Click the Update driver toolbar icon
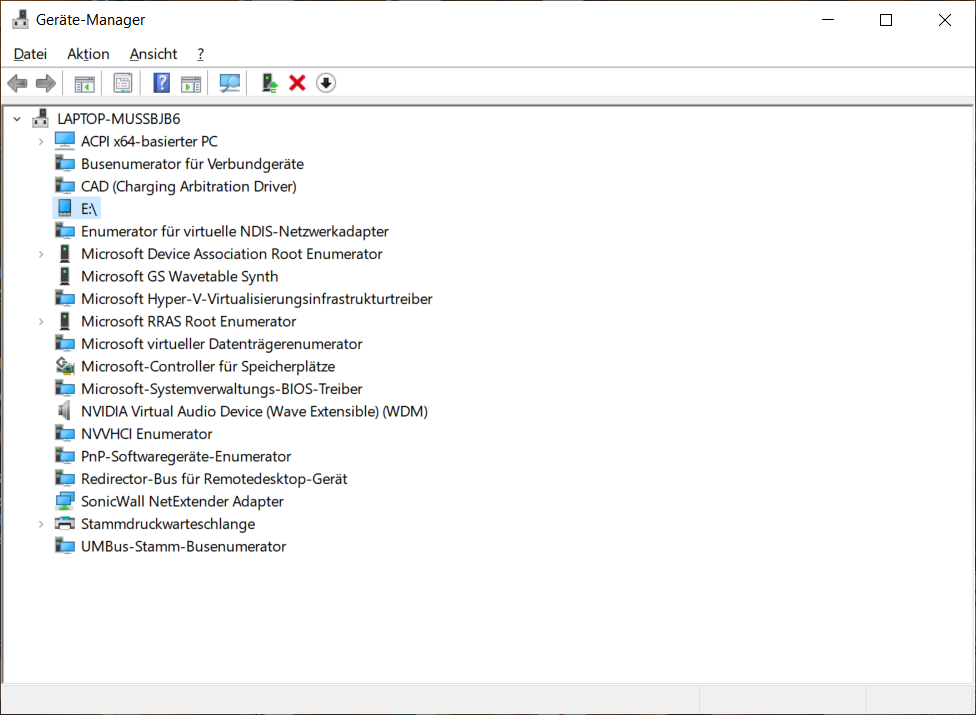This screenshot has width=976, height=715. click(x=269, y=83)
